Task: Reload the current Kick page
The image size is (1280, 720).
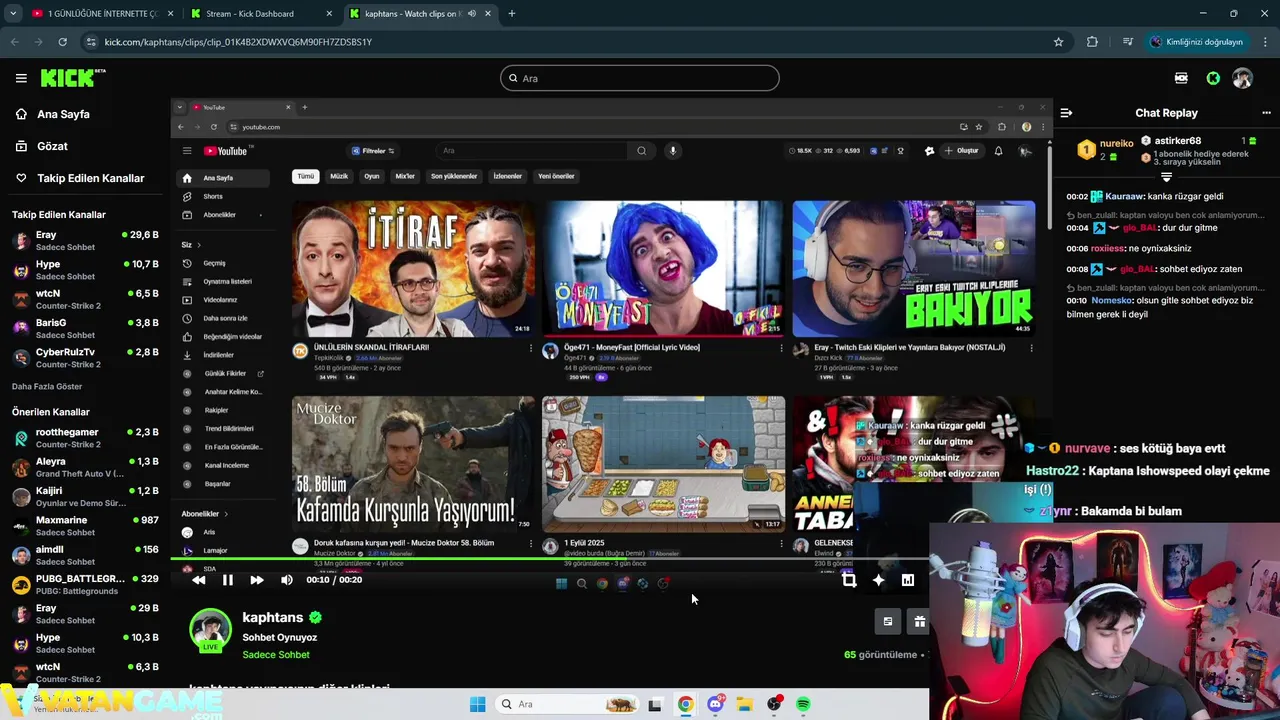Action: tap(62, 42)
